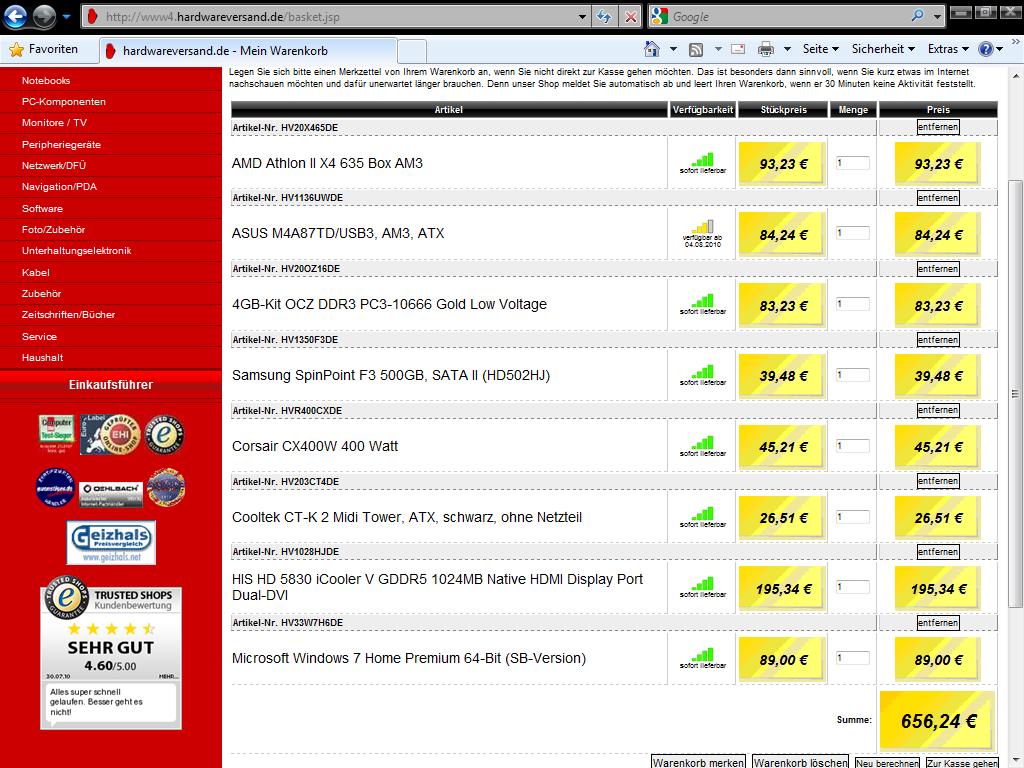Click the quantity field for AMD Athlon II
This screenshot has height=768, width=1024.
tap(852, 163)
